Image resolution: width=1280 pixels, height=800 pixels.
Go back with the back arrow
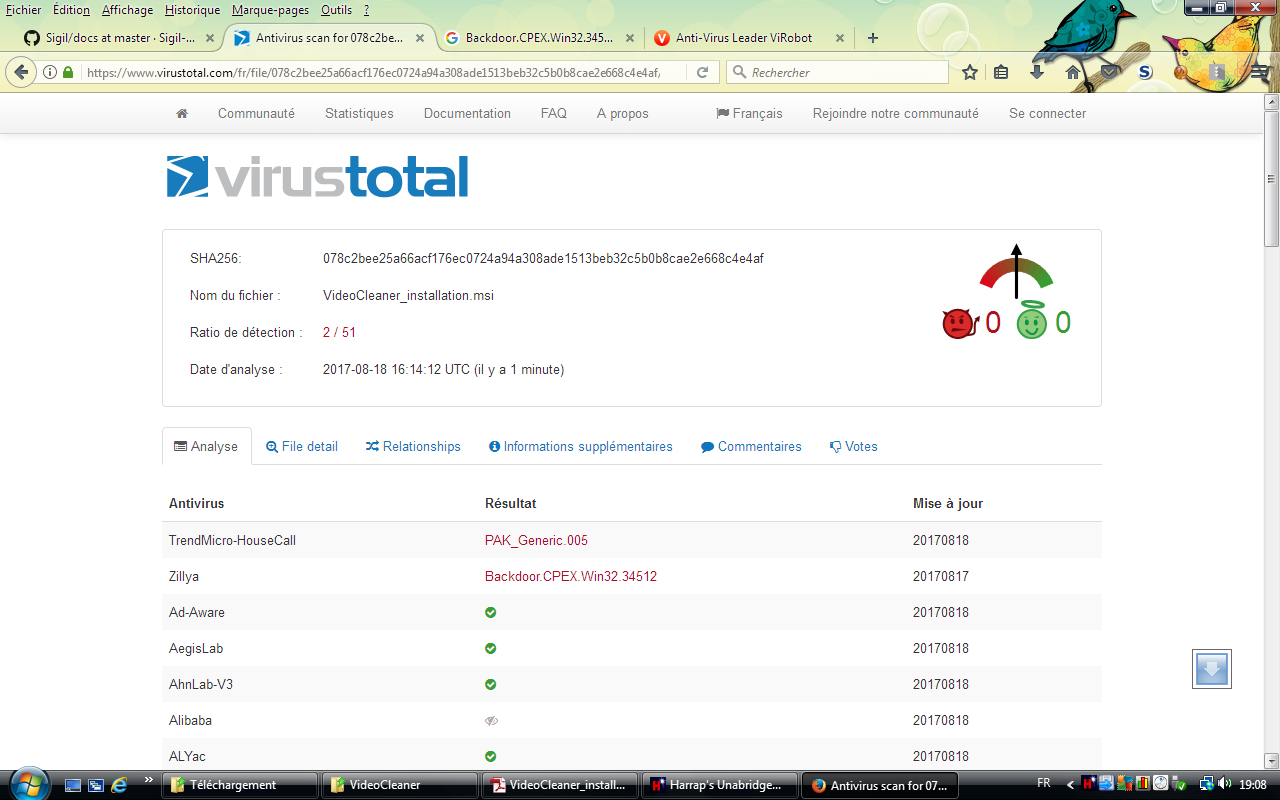[x=20, y=72]
